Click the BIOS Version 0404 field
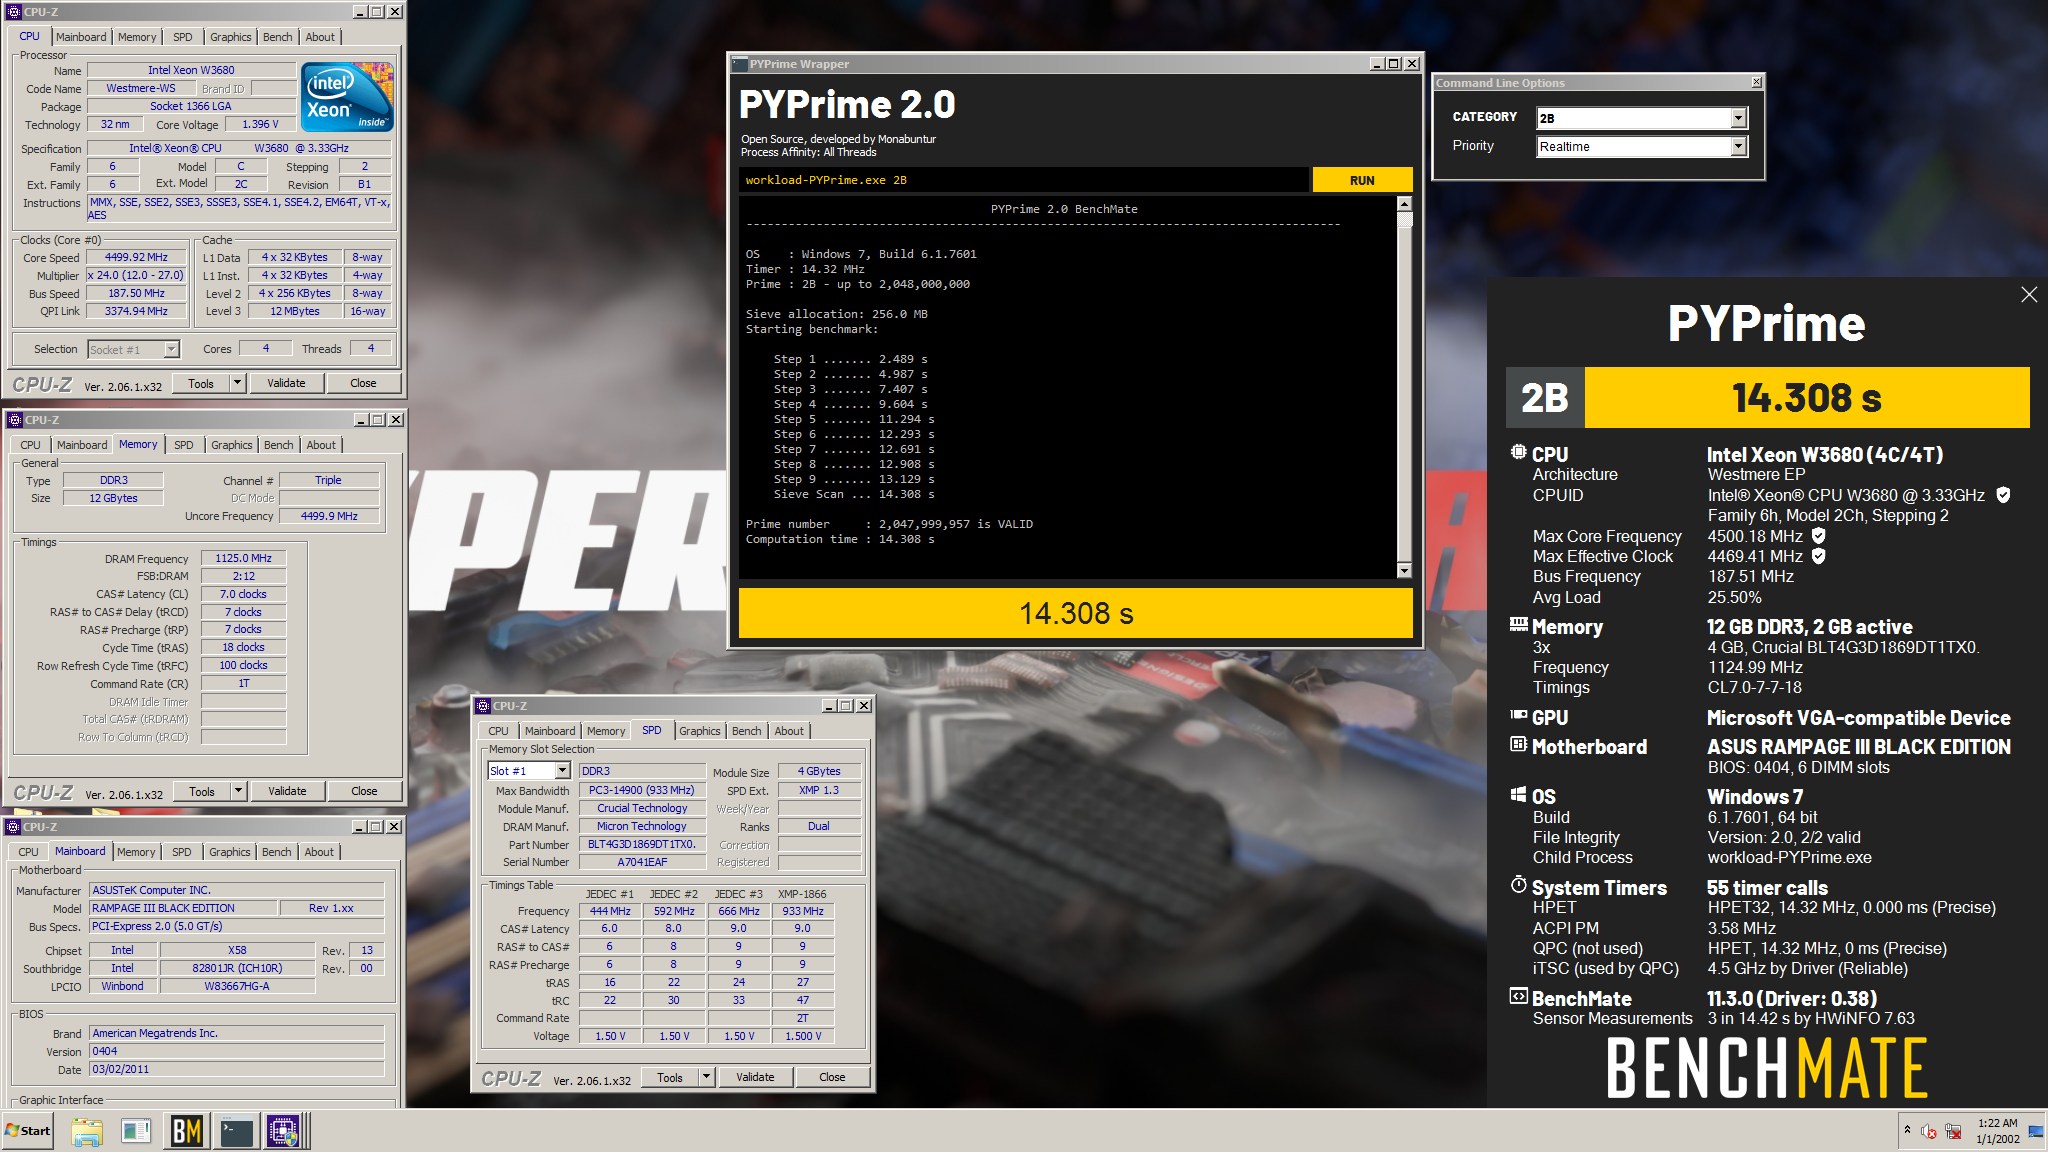Screen dimensions: 2048x1152 (x=237, y=1051)
